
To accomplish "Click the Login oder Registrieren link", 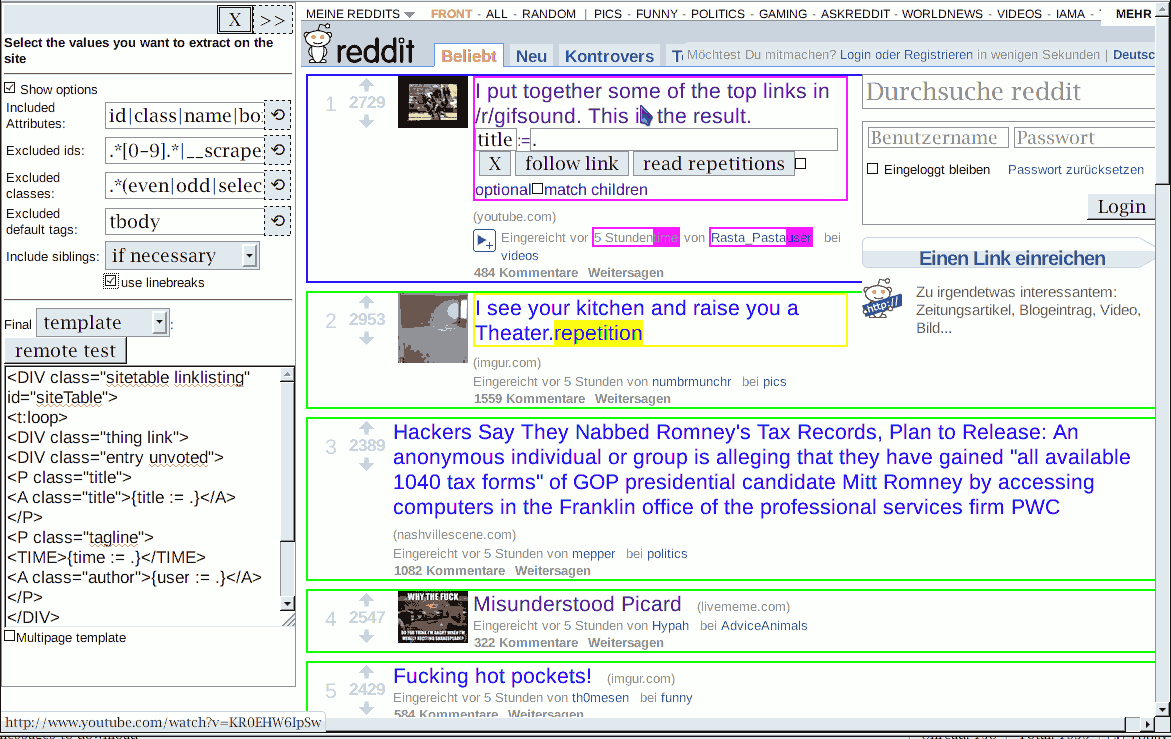I will [906, 54].
